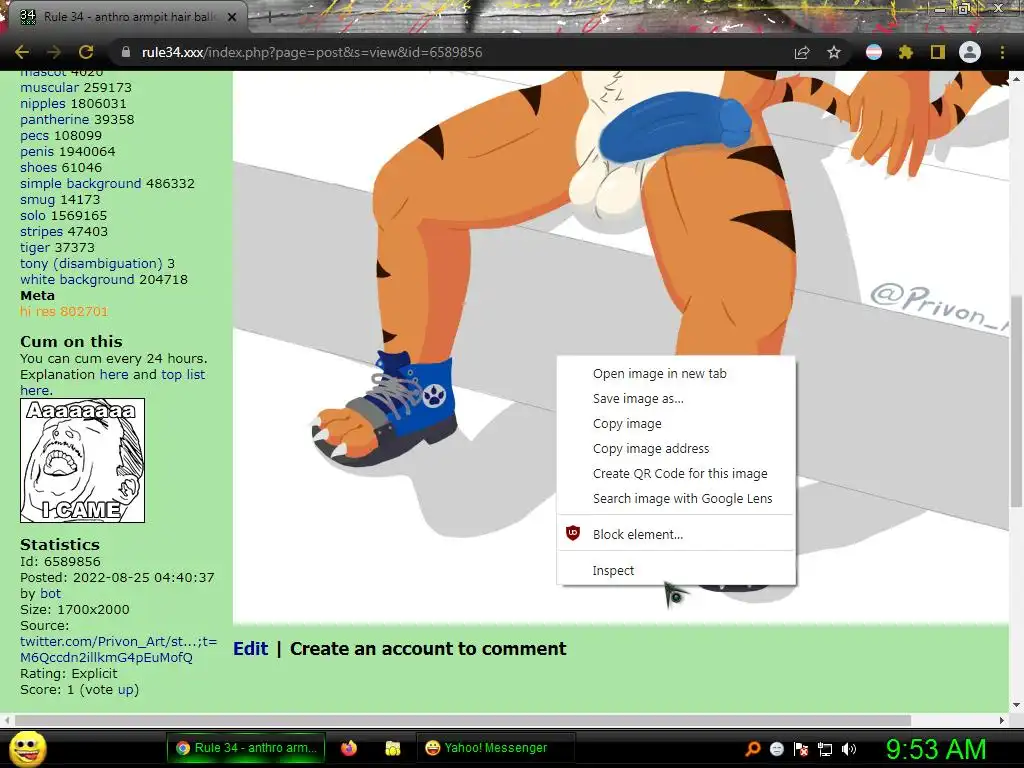Click the magnifier search tray icon
1024x768 pixels.
[752, 748]
